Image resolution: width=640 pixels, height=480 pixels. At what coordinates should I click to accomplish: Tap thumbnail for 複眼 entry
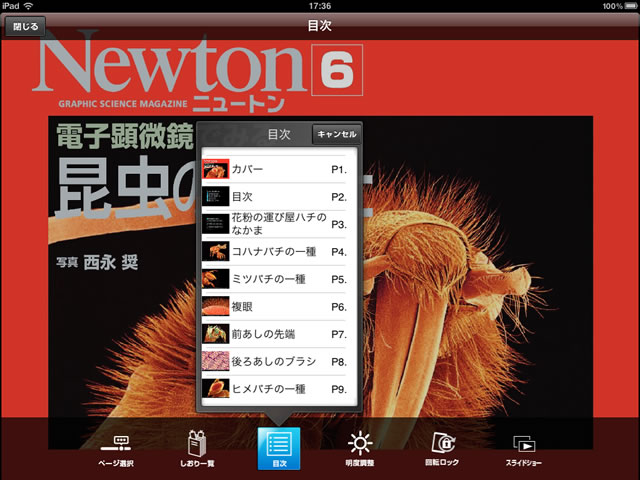(216, 306)
